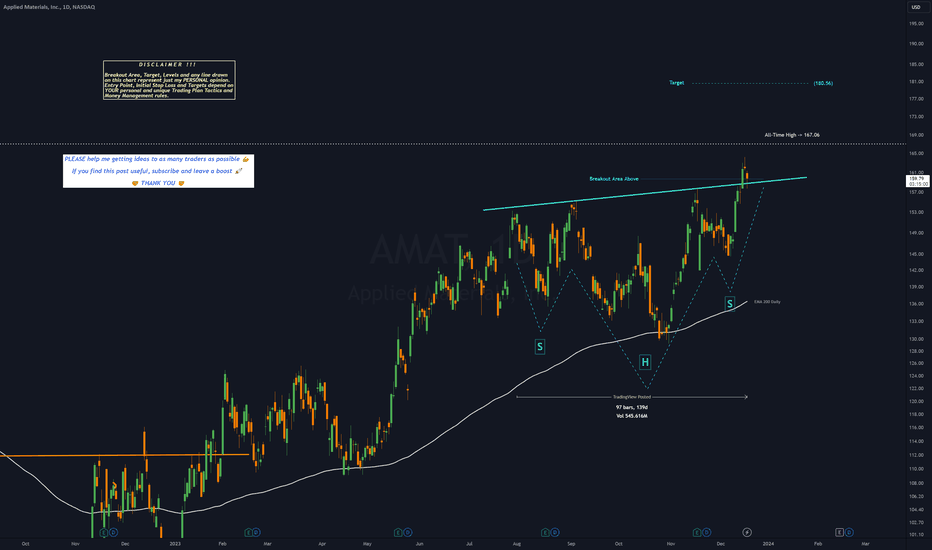Screen dimensions: 932x550
Task: Open the USD currency selector
Action: click(x=916, y=7)
